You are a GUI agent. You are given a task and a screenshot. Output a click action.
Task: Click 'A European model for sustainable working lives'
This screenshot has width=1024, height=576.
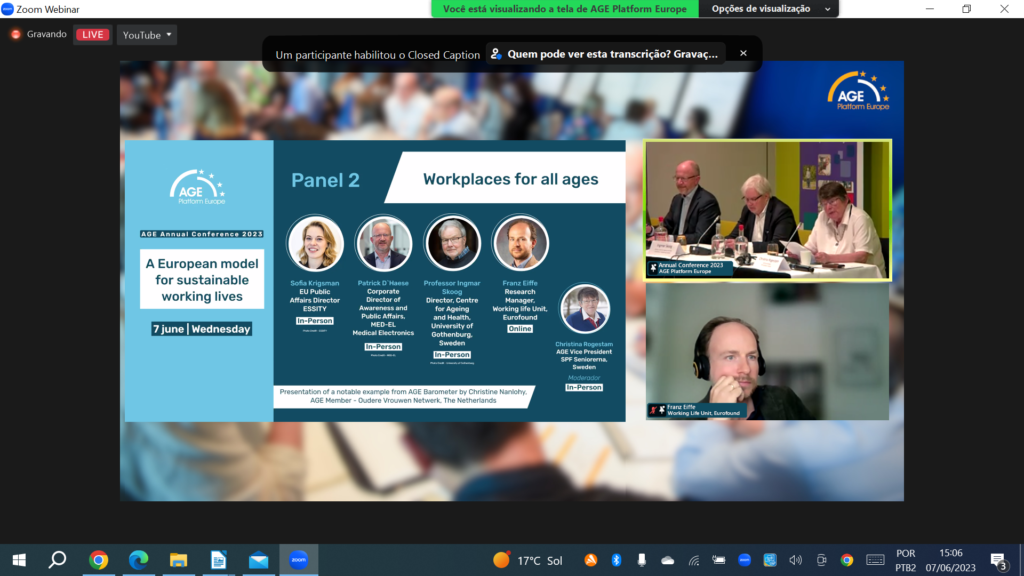pyautogui.click(x=202, y=280)
